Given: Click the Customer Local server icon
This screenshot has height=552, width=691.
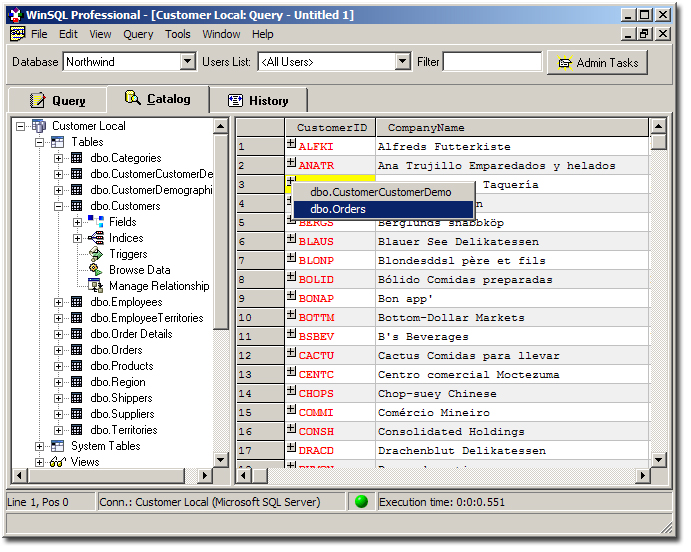Looking at the screenshot, I should tap(39, 126).
